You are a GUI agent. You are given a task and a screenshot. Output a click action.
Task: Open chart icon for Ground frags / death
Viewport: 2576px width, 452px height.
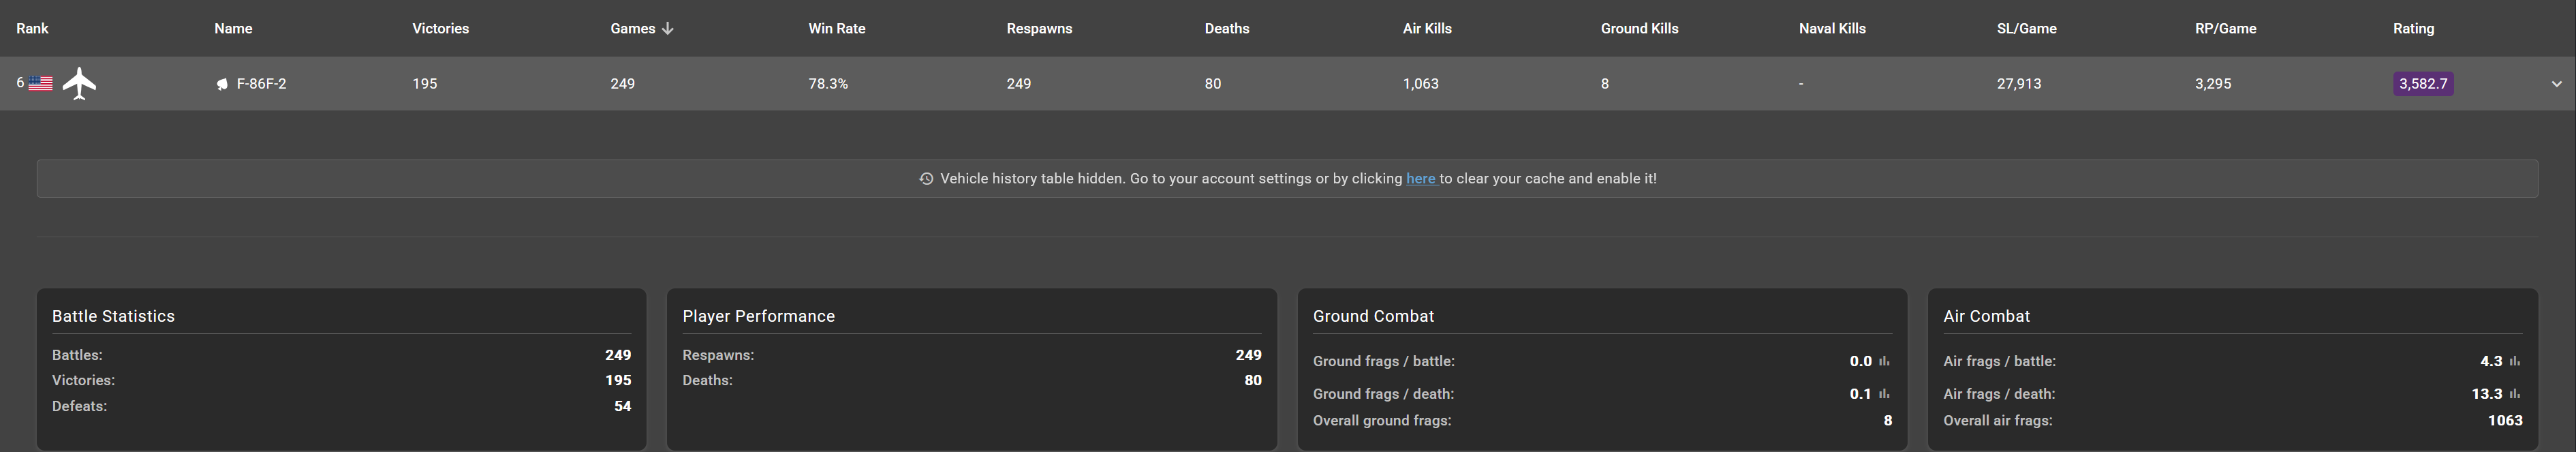point(1884,394)
